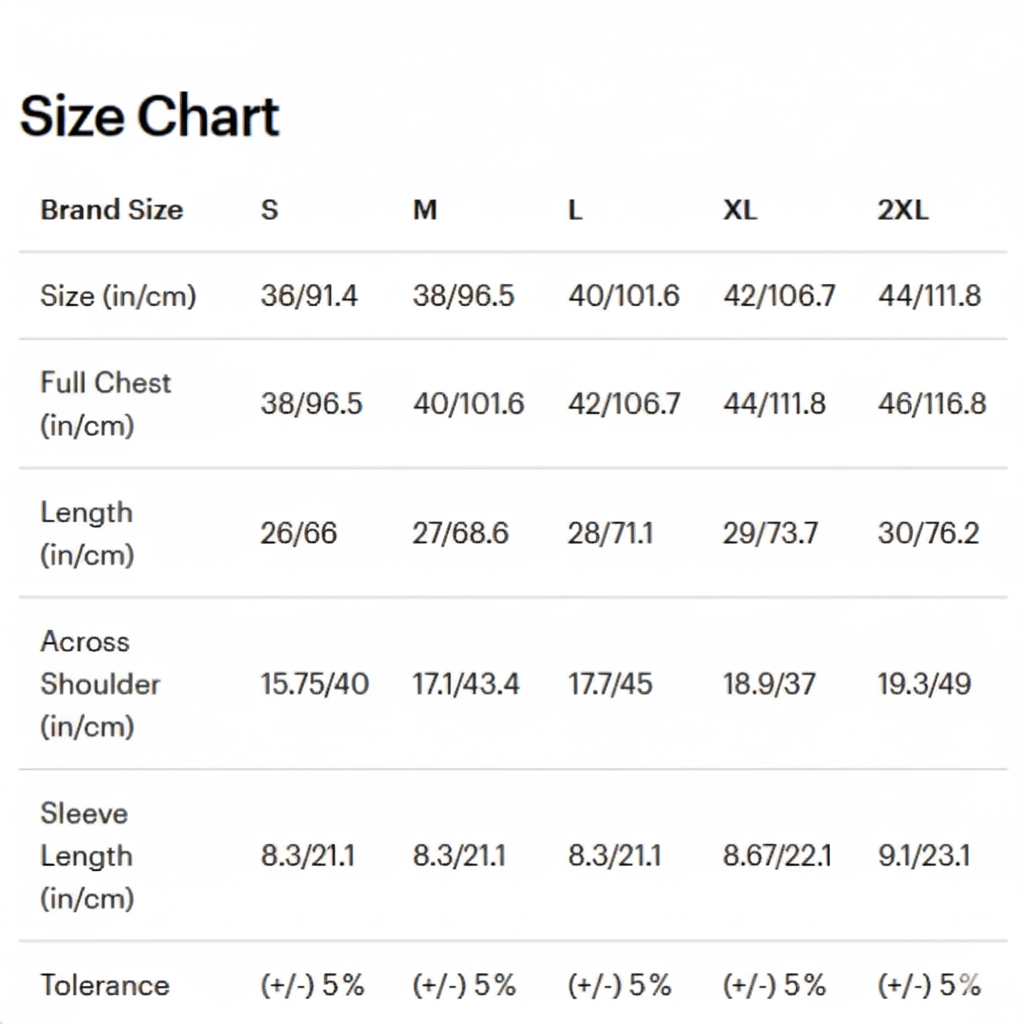
Task: Click the 15.75/40 shoulder value
Action: click(314, 684)
